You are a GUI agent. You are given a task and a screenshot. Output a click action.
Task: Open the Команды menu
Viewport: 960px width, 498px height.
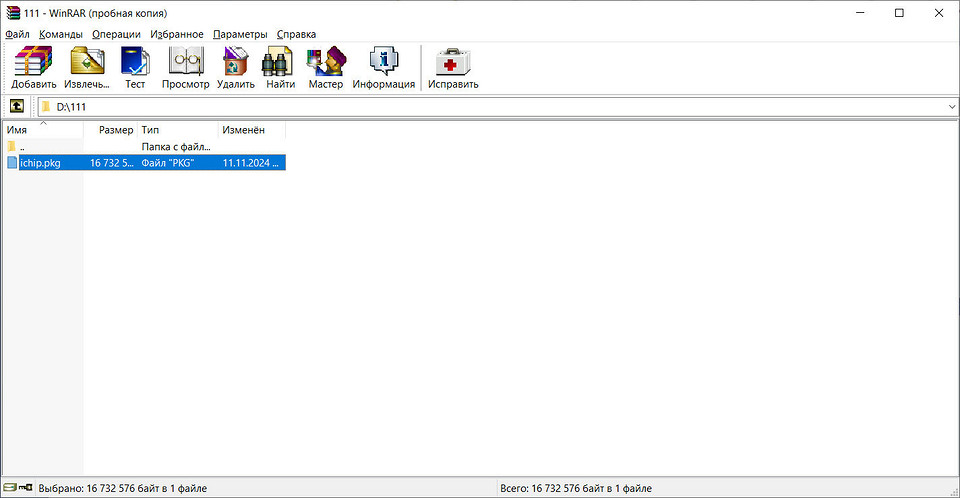(x=60, y=34)
